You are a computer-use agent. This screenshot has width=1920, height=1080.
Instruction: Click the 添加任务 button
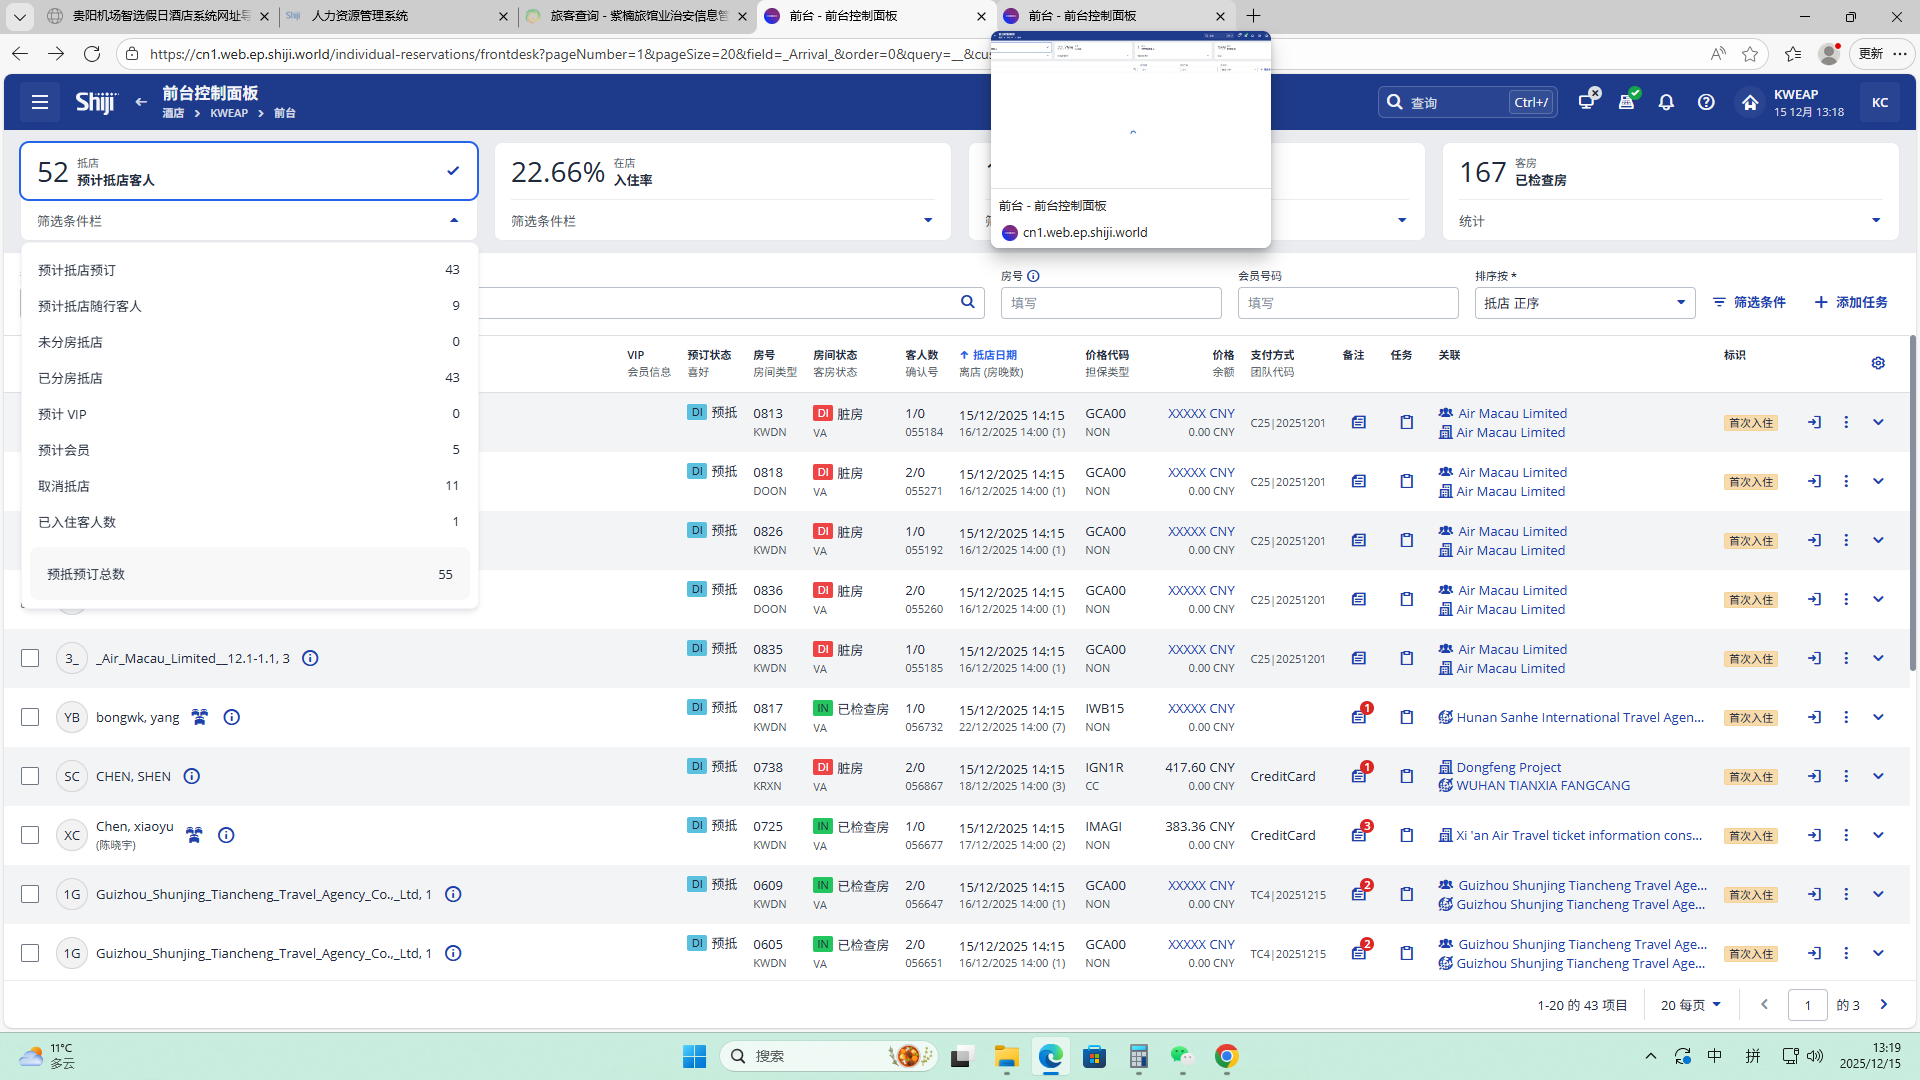(x=1850, y=302)
